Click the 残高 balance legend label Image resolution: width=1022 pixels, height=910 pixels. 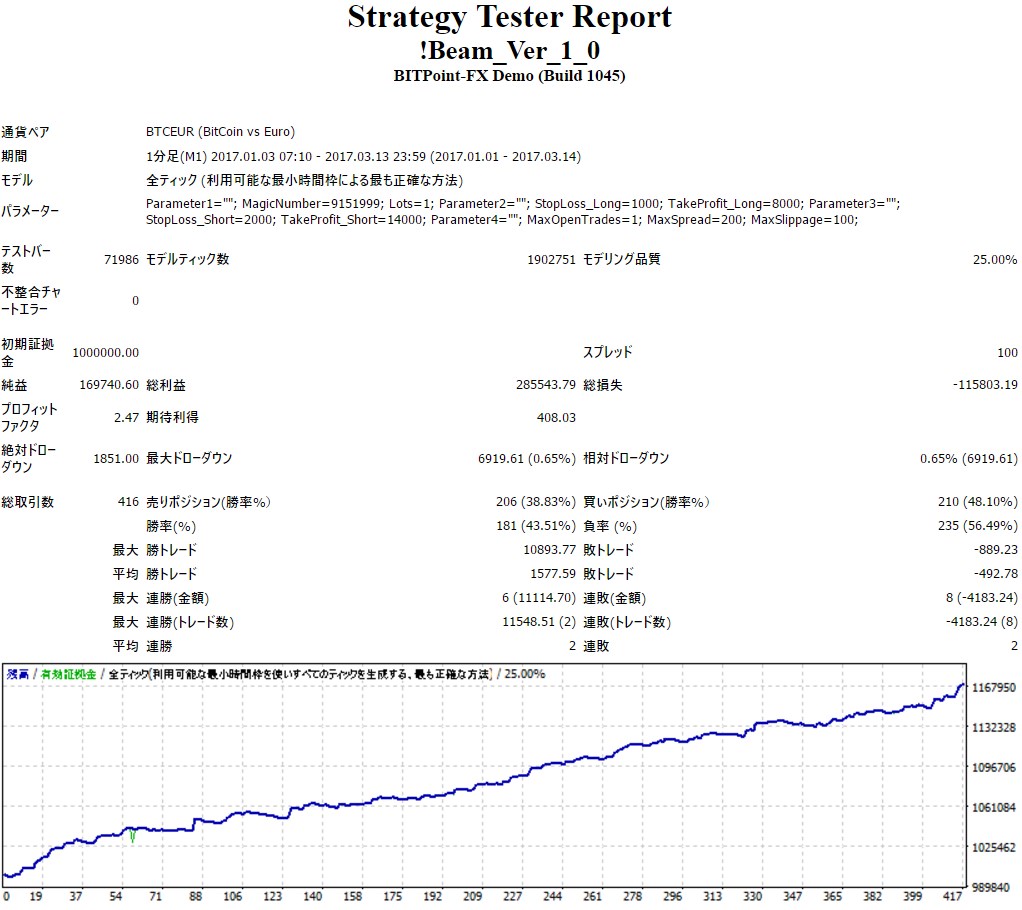pos(18,674)
